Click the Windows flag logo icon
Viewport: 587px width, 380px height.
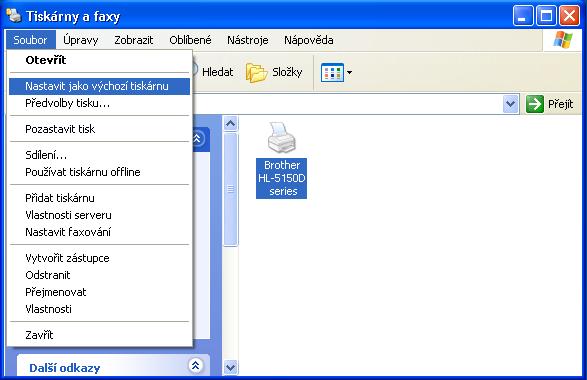click(563, 40)
